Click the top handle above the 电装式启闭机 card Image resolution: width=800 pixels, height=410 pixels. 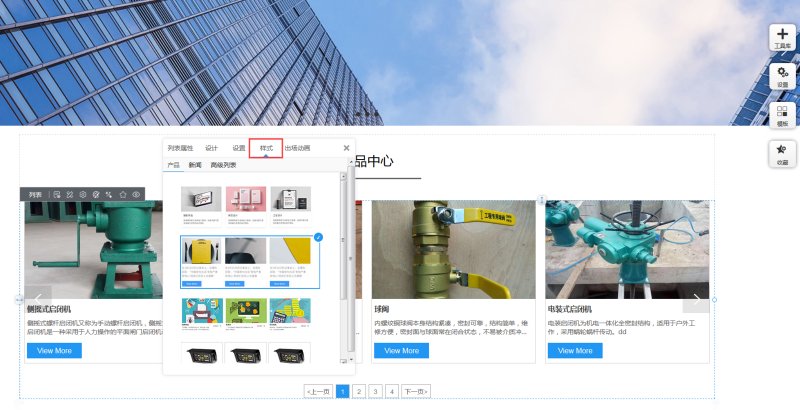[542, 199]
